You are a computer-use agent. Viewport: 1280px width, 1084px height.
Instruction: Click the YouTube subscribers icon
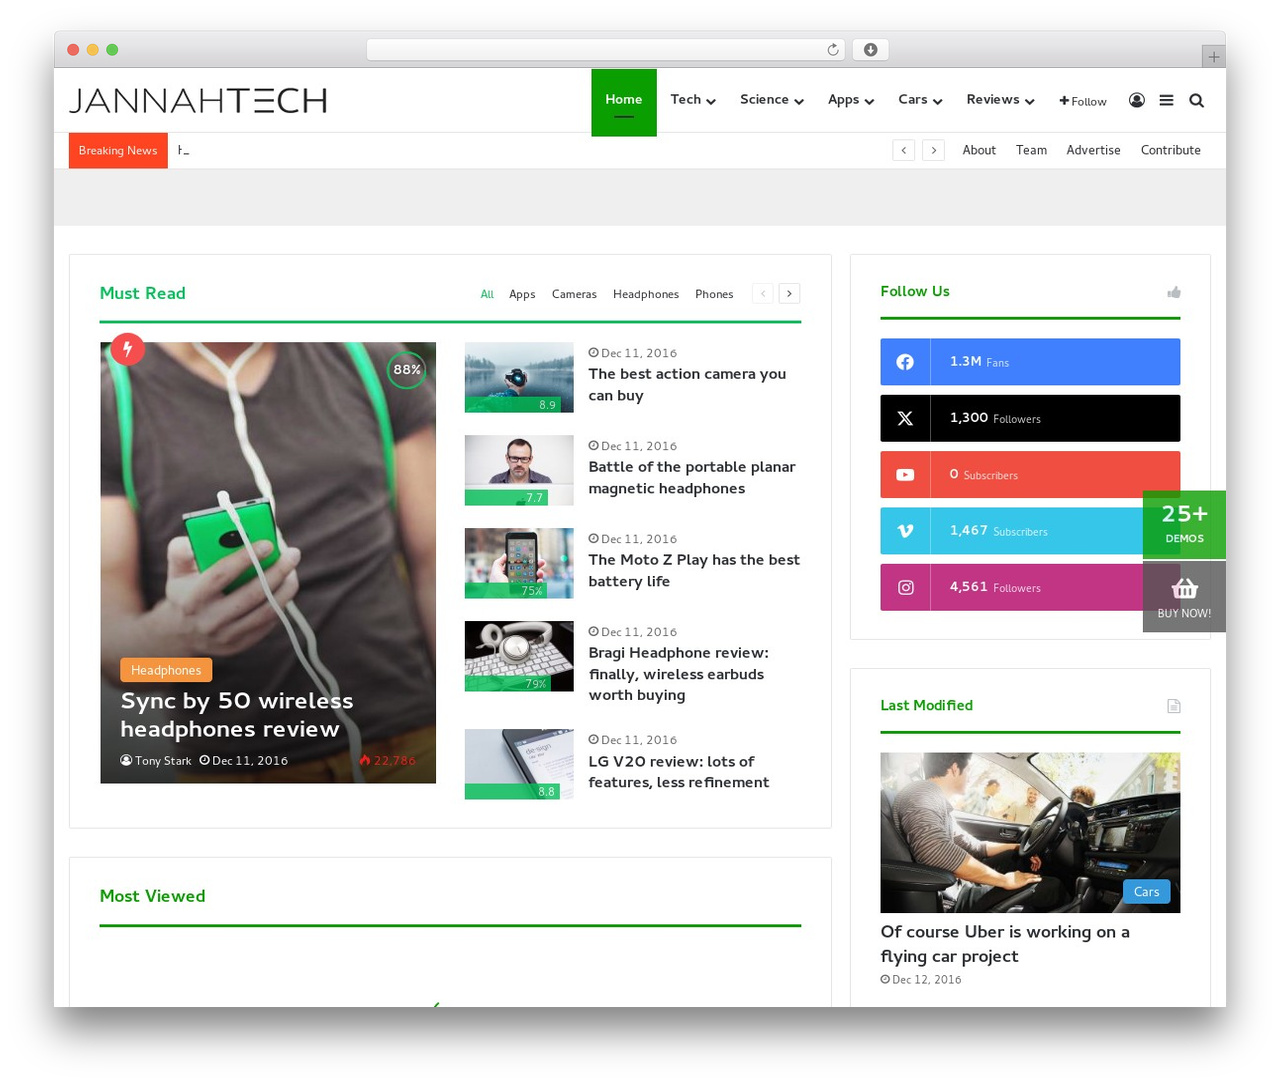coord(905,475)
